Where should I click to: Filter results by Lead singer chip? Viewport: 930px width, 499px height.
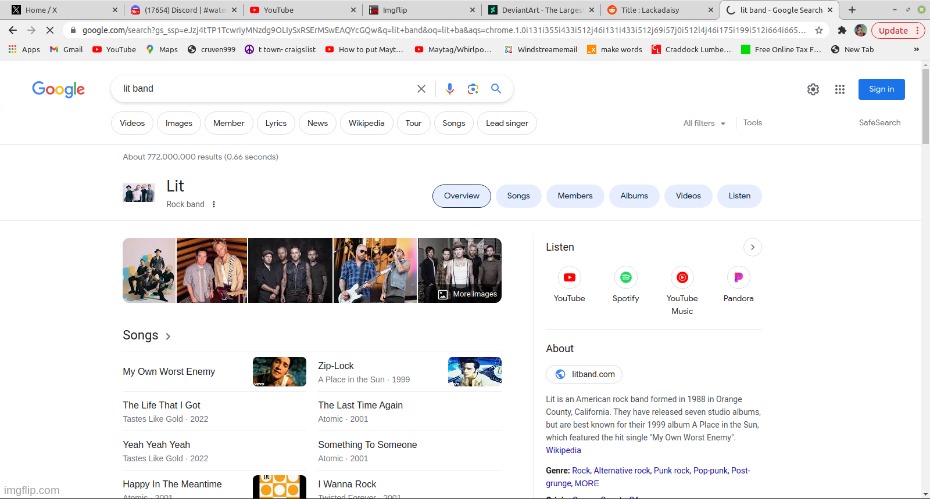(507, 123)
